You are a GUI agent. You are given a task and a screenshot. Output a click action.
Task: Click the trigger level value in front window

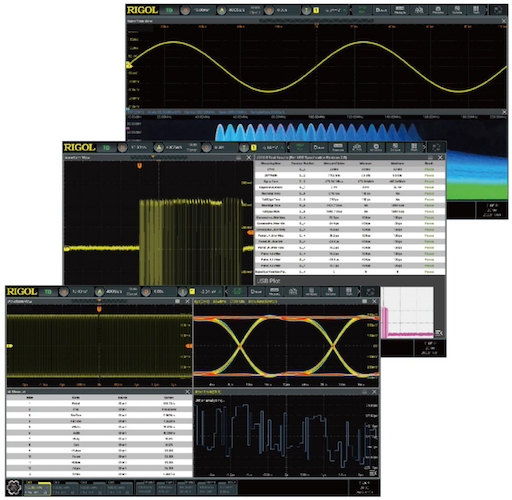[208, 292]
